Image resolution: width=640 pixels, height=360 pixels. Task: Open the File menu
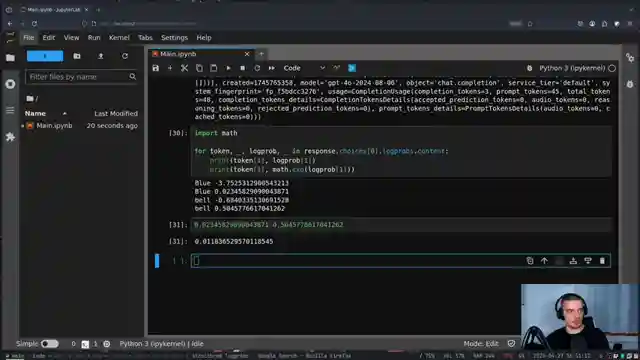coord(29,38)
